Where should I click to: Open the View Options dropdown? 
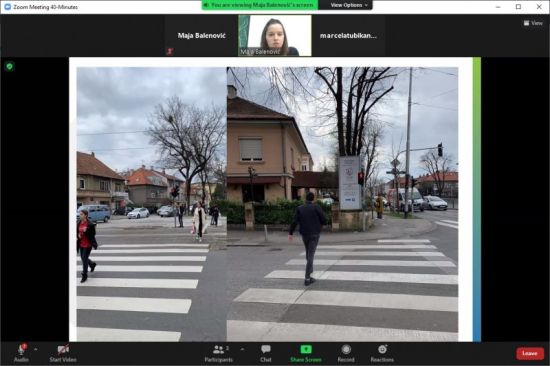pyautogui.click(x=349, y=5)
